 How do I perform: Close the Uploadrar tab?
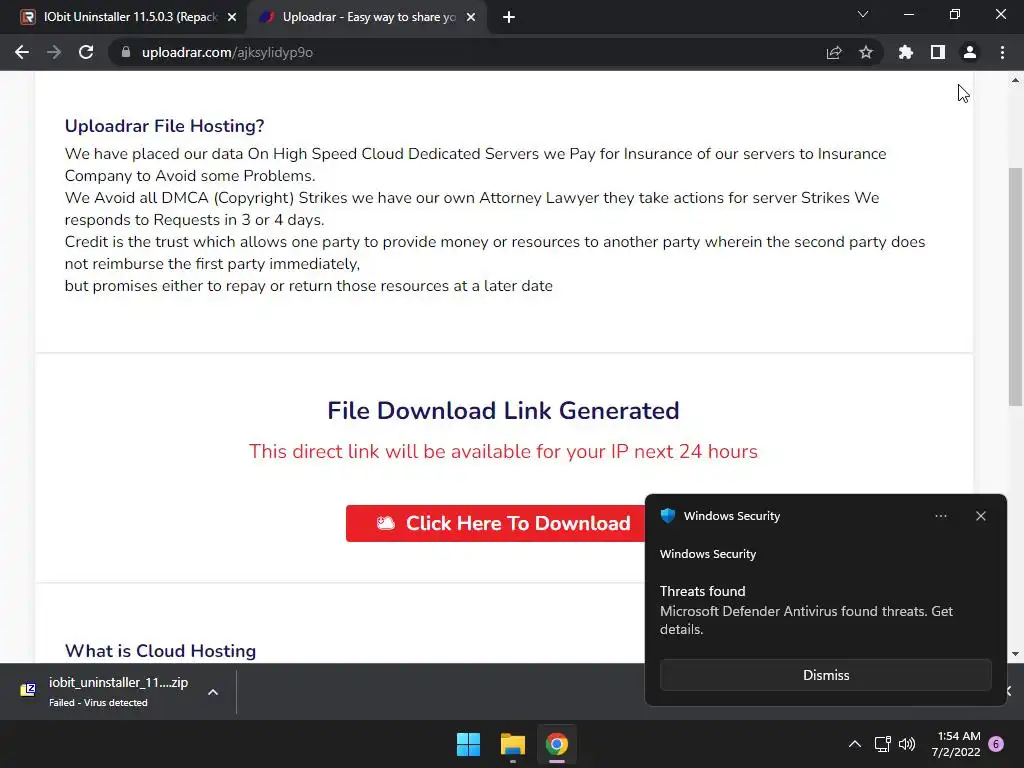[x=471, y=18]
